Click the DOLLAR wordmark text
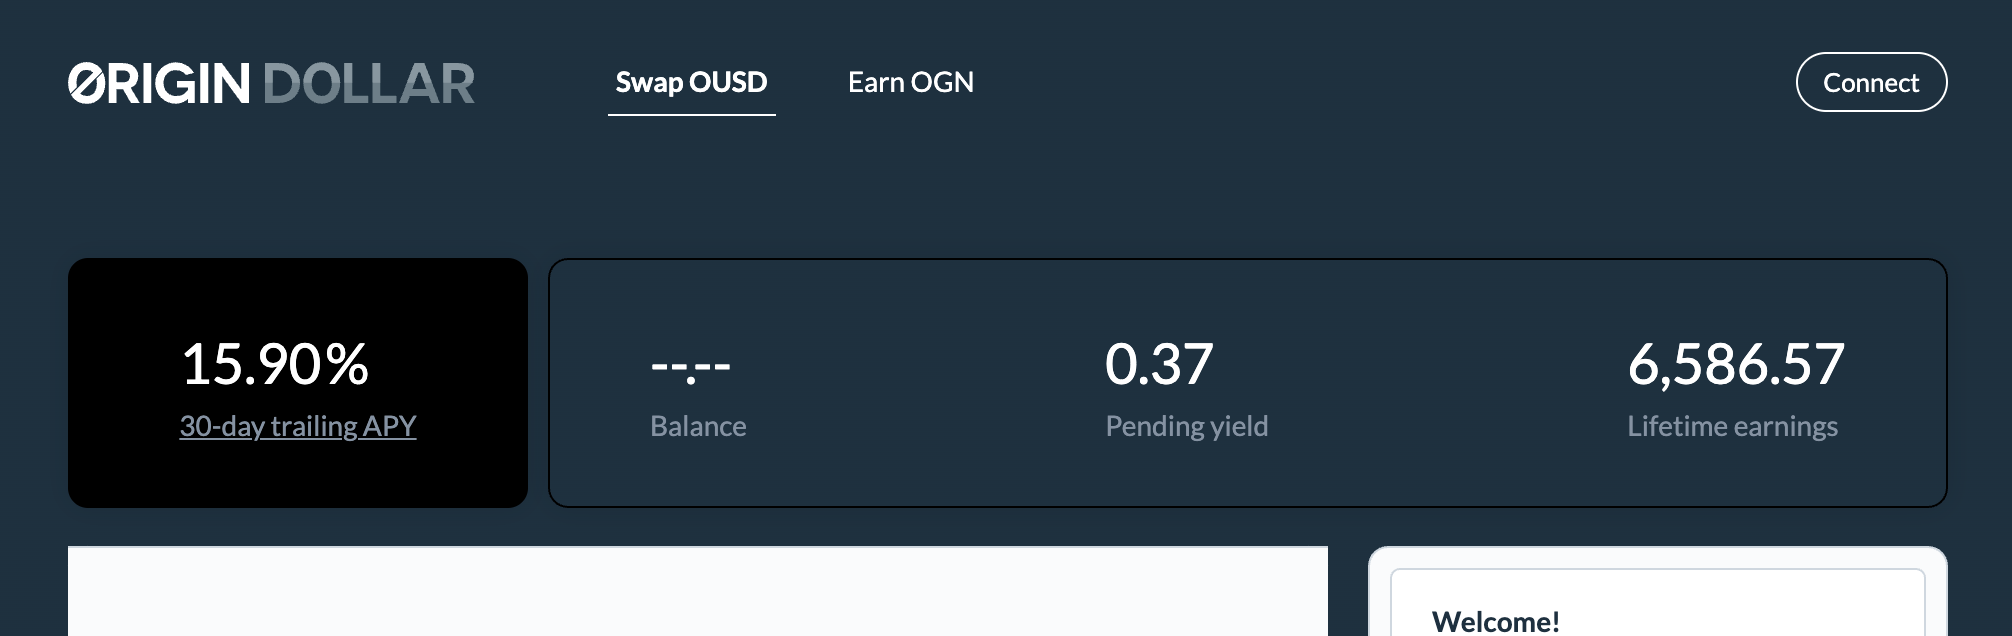 (371, 84)
